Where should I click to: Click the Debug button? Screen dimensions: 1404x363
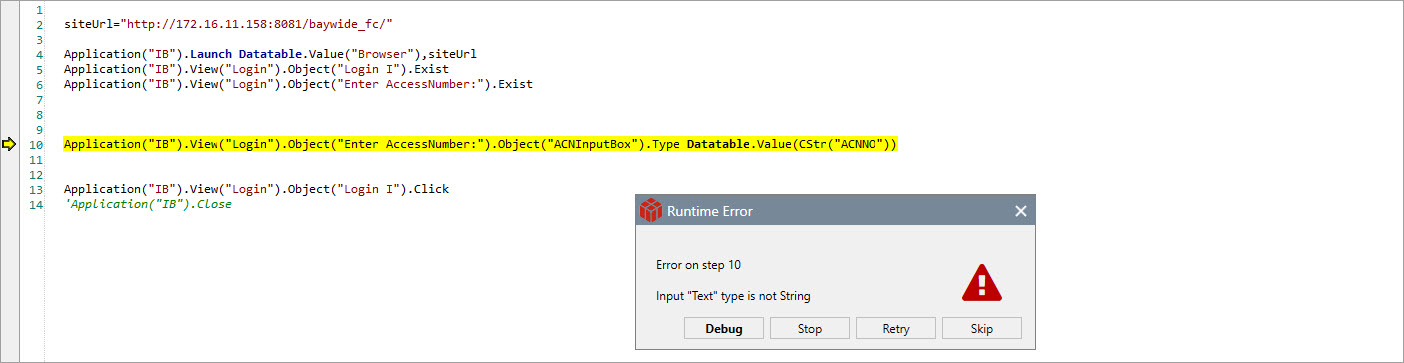pos(724,328)
